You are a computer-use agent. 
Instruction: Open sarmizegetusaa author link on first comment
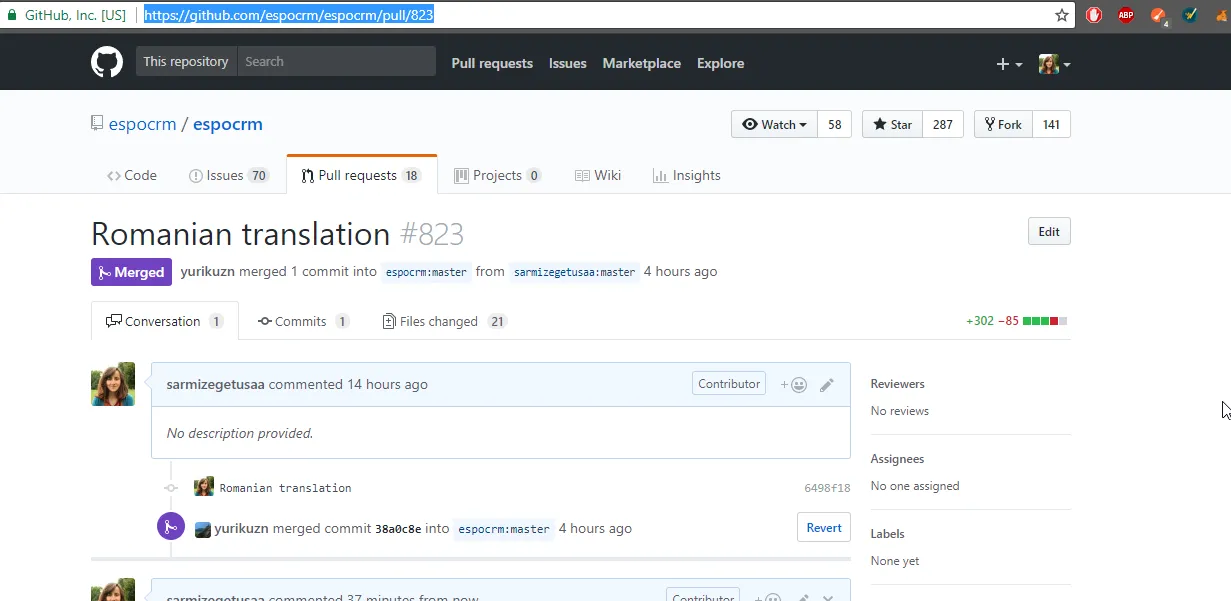215,384
